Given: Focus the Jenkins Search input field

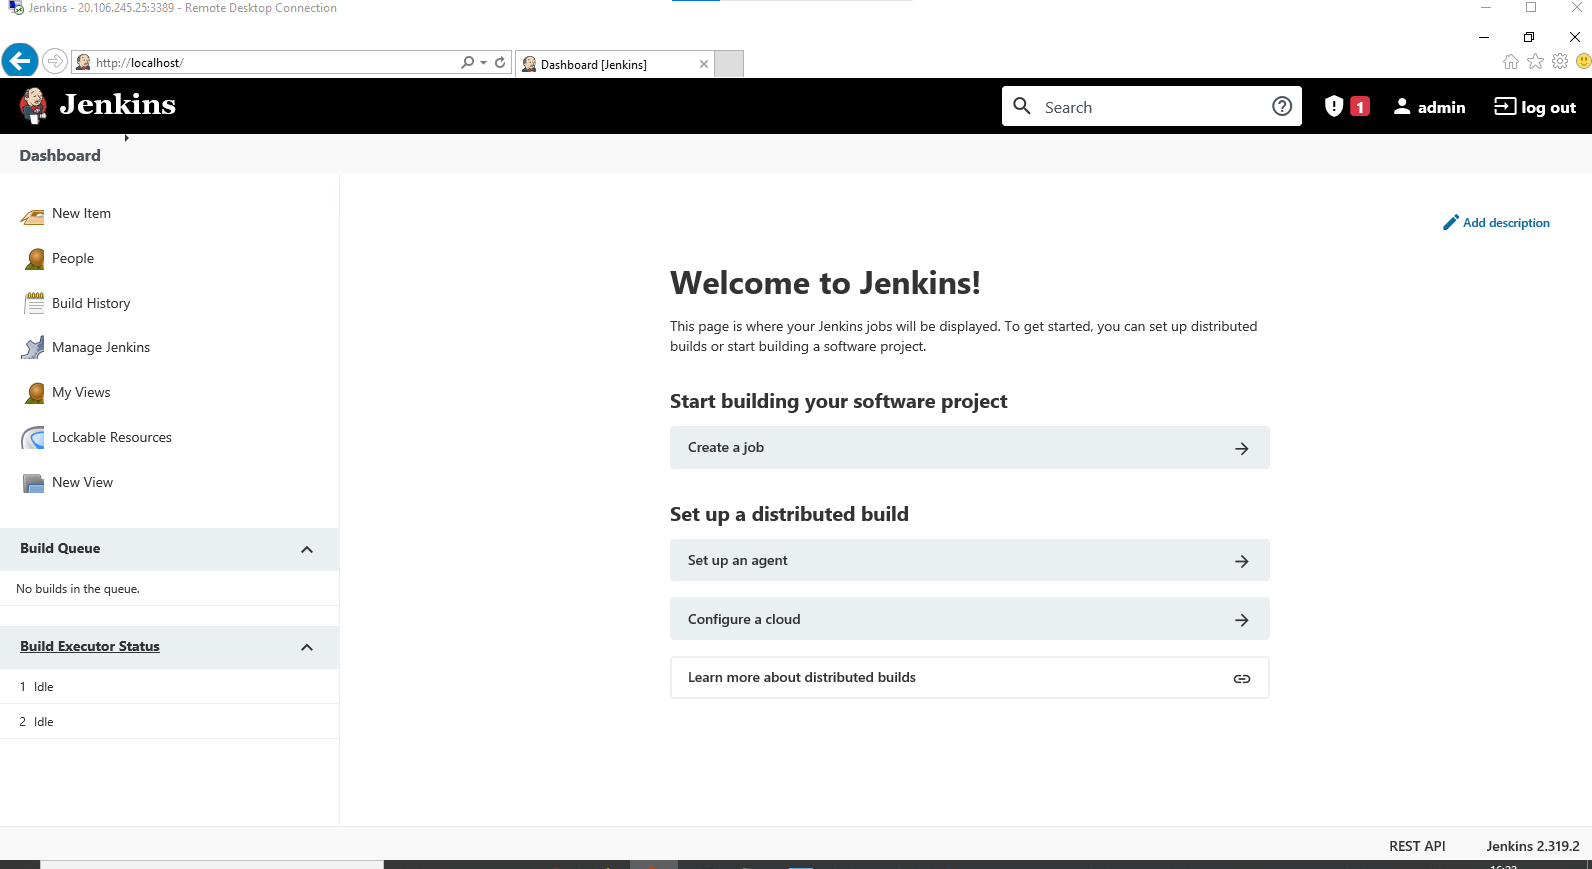Looking at the screenshot, I should click(1150, 107).
